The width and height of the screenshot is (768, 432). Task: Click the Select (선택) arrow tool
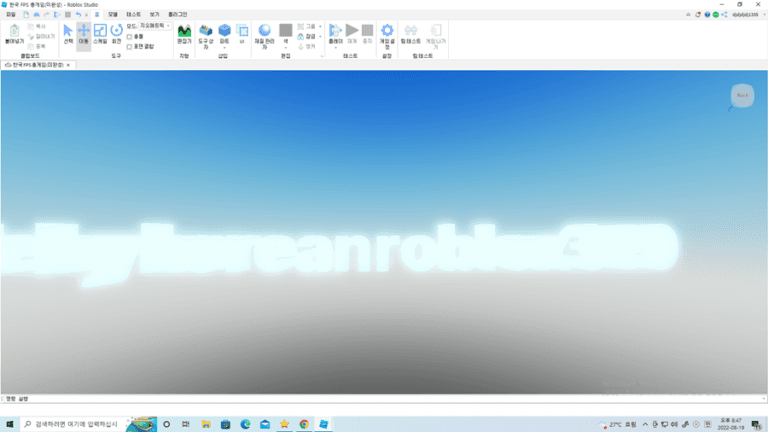pyautogui.click(x=68, y=35)
